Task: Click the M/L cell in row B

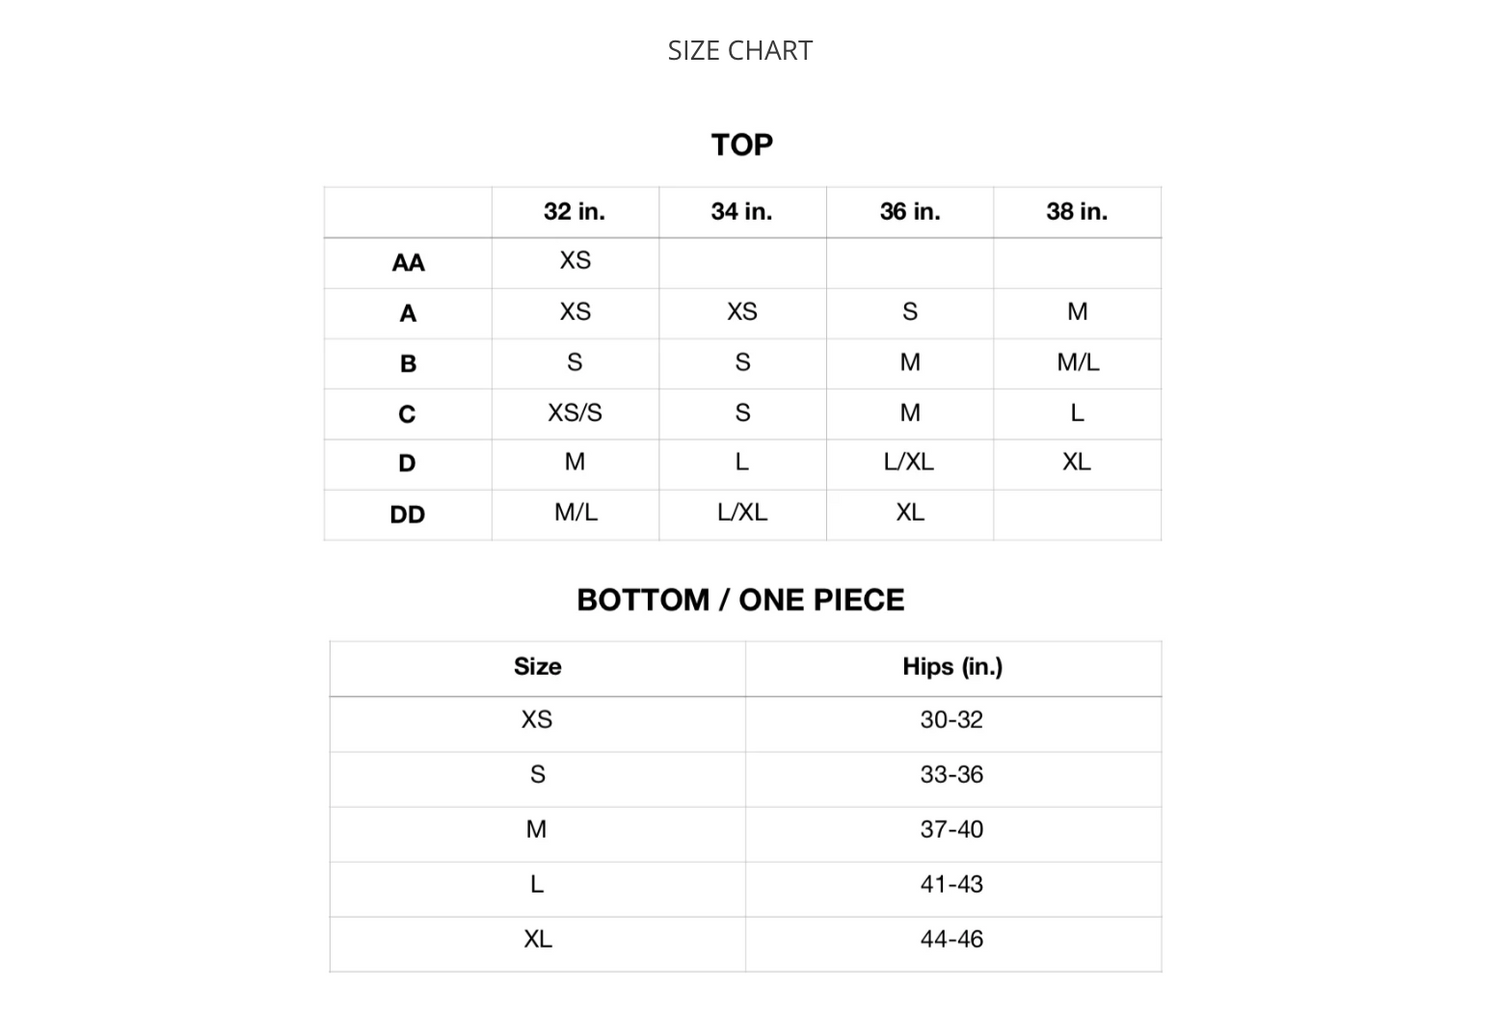Action: click(x=1078, y=363)
